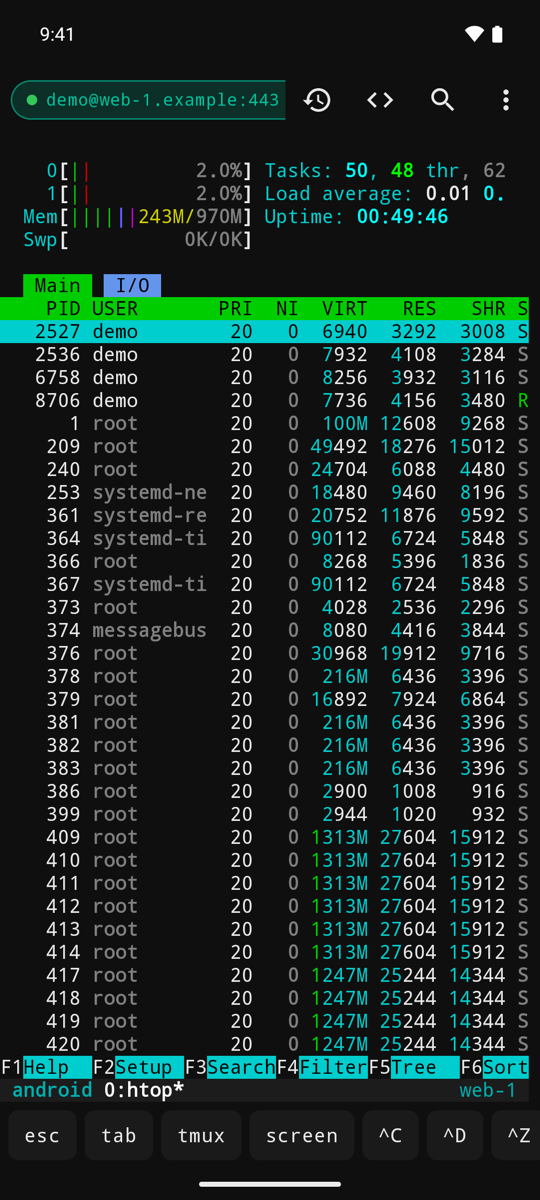Open the three-dot overflow menu

pos(506,100)
